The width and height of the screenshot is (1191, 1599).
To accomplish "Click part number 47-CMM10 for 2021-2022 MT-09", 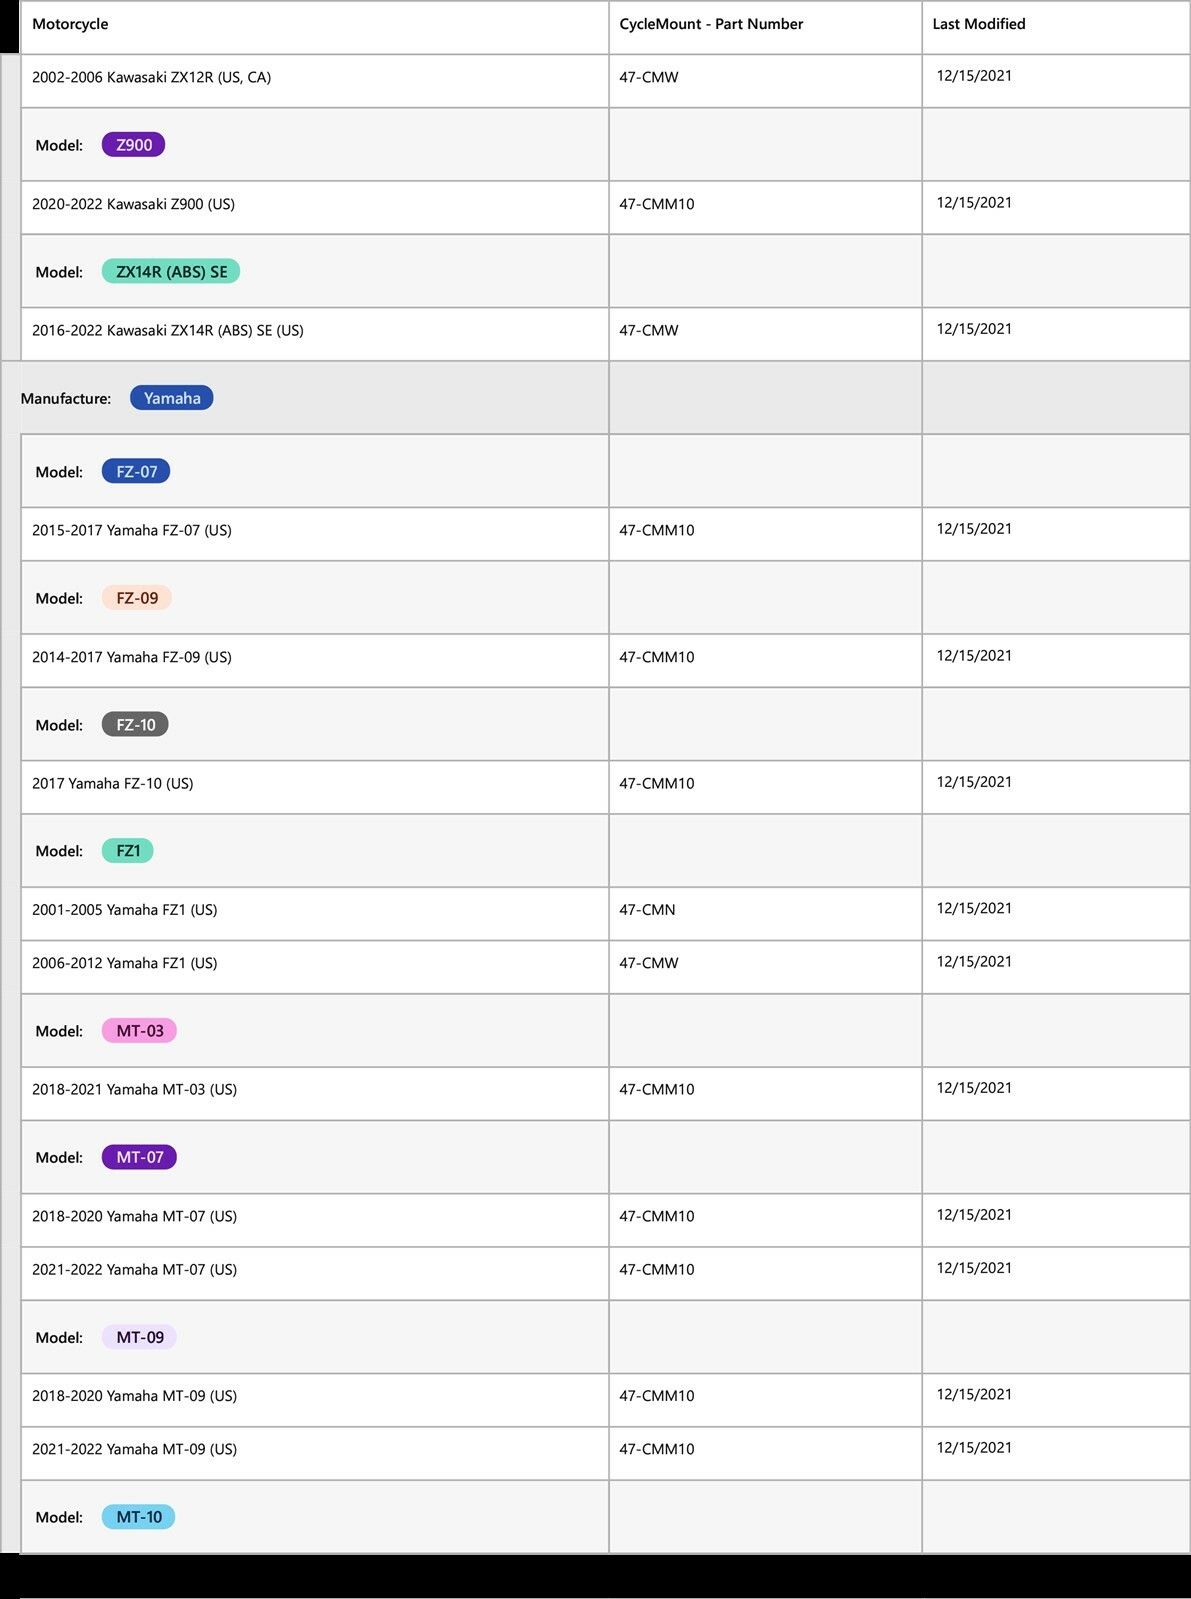I will click(x=656, y=1449).
